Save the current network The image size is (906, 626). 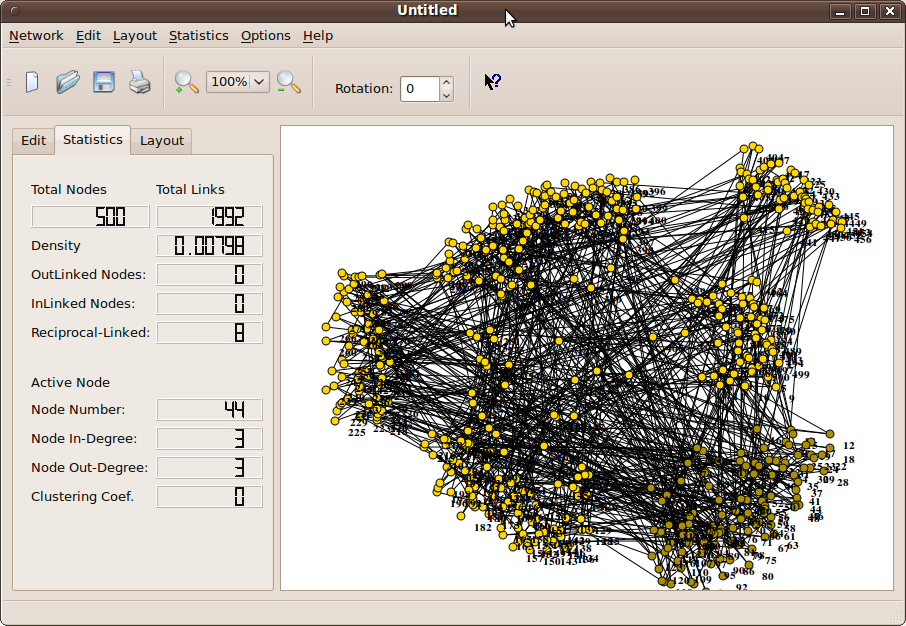tap(103, 82)
